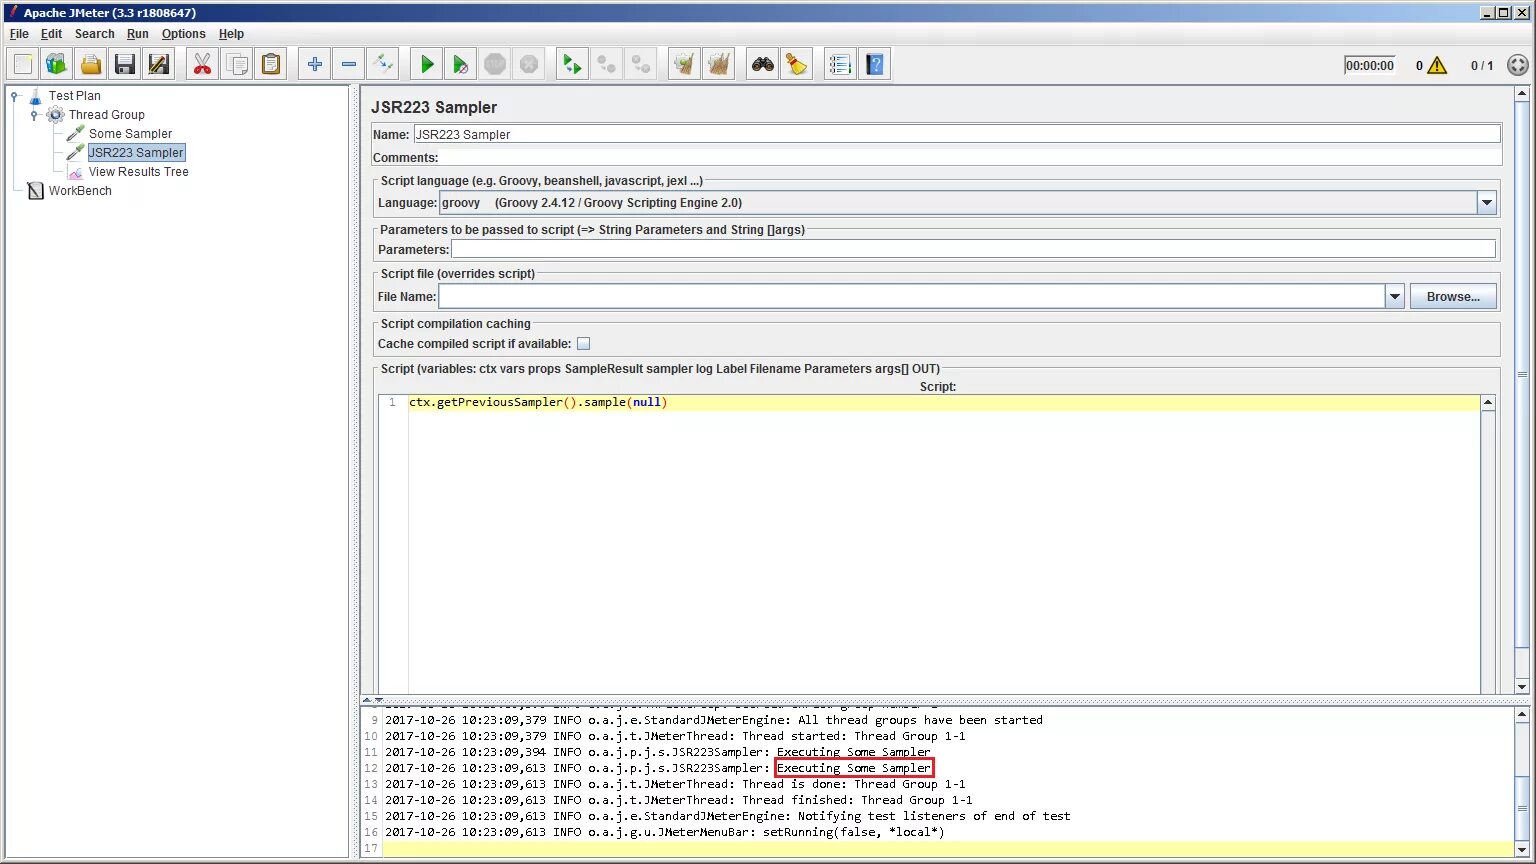Click the Toggle enable/disable toolbar icon
1536x864 pixels.
pos(383,65)
